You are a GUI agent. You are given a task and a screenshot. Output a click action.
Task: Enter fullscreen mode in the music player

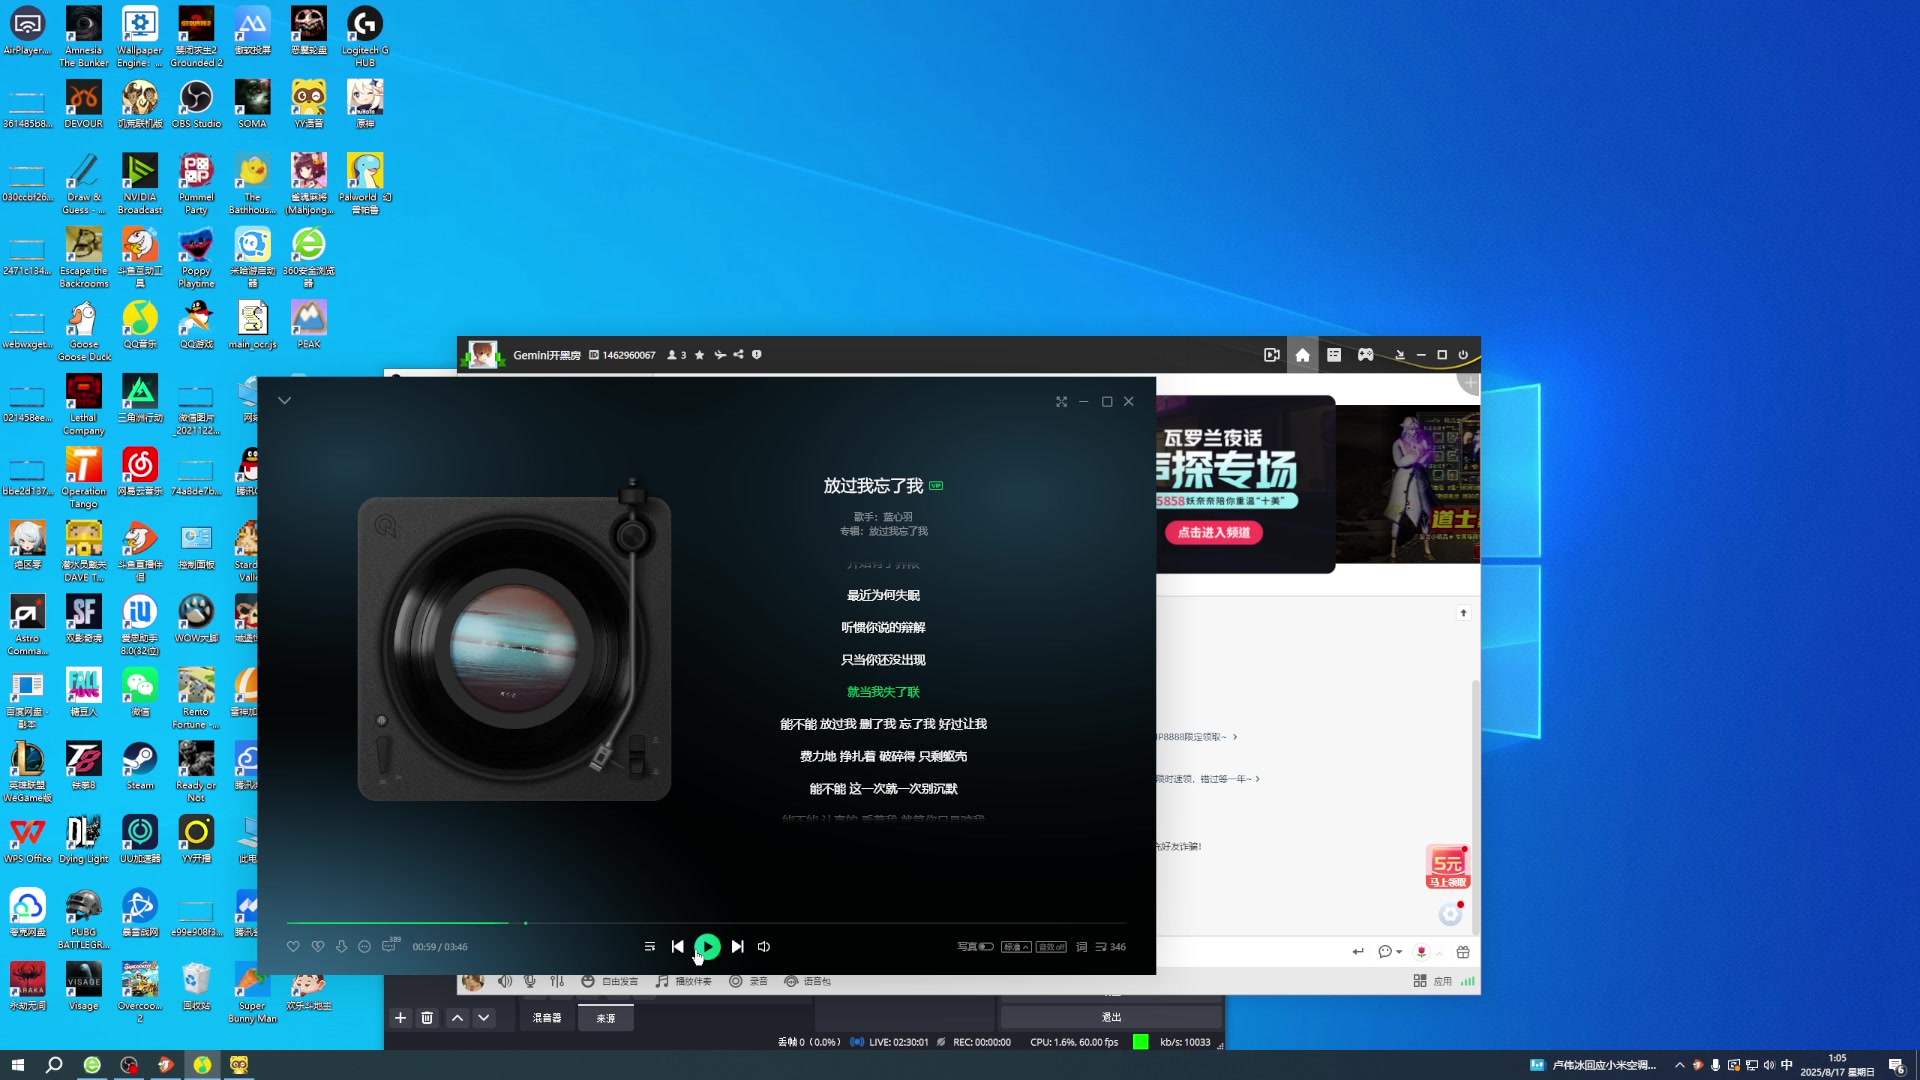pos(1062,401)
